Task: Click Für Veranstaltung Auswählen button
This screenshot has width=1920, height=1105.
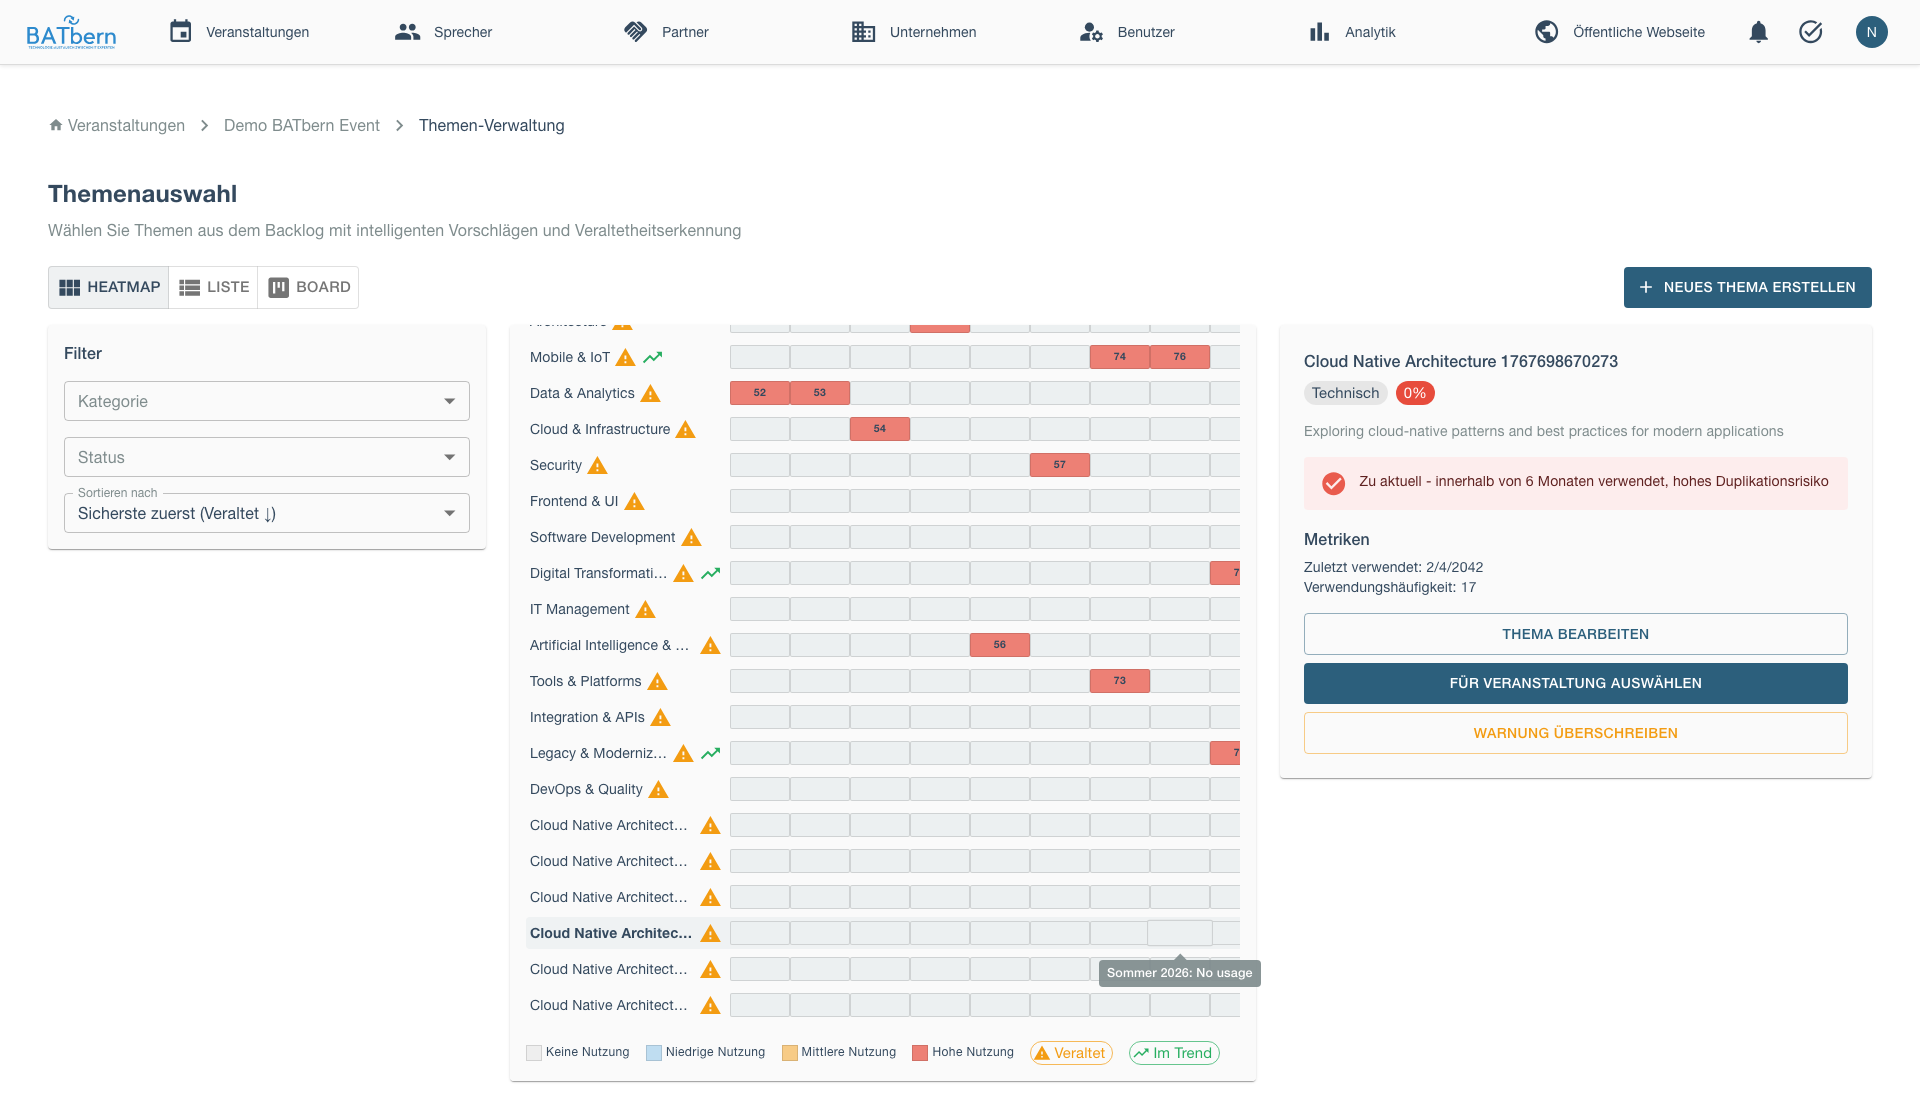Action: 1575,683
